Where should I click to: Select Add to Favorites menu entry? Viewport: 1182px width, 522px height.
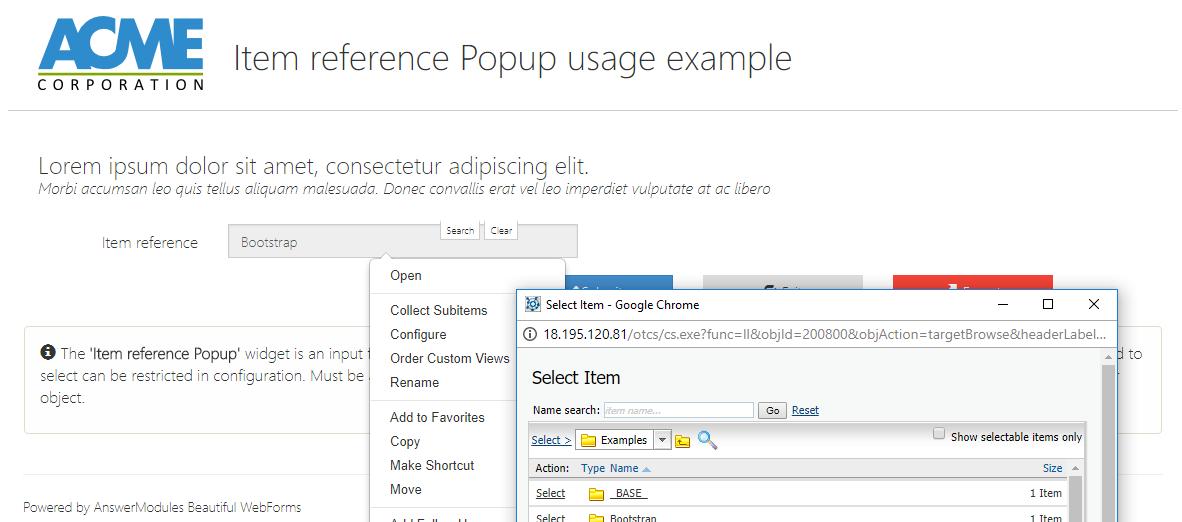[437, 418]
